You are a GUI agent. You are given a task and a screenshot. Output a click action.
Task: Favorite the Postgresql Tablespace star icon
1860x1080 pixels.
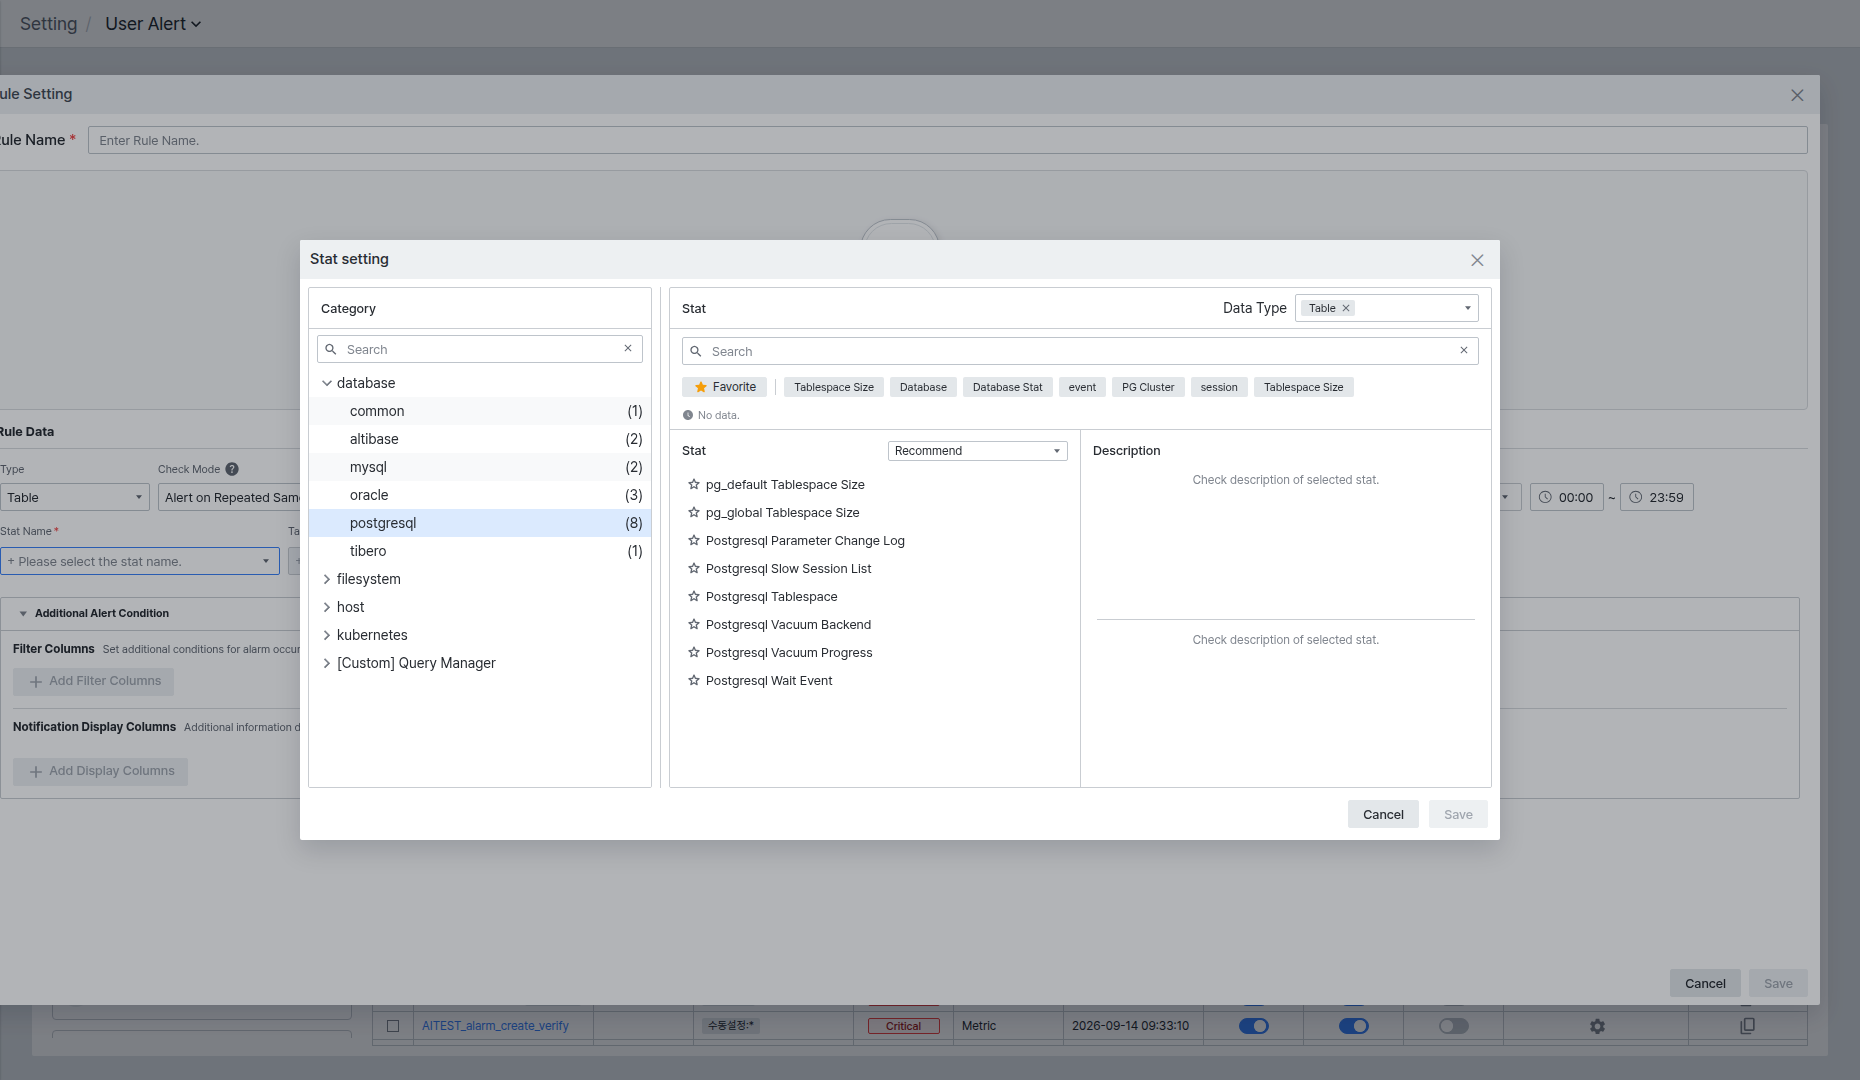694,596
